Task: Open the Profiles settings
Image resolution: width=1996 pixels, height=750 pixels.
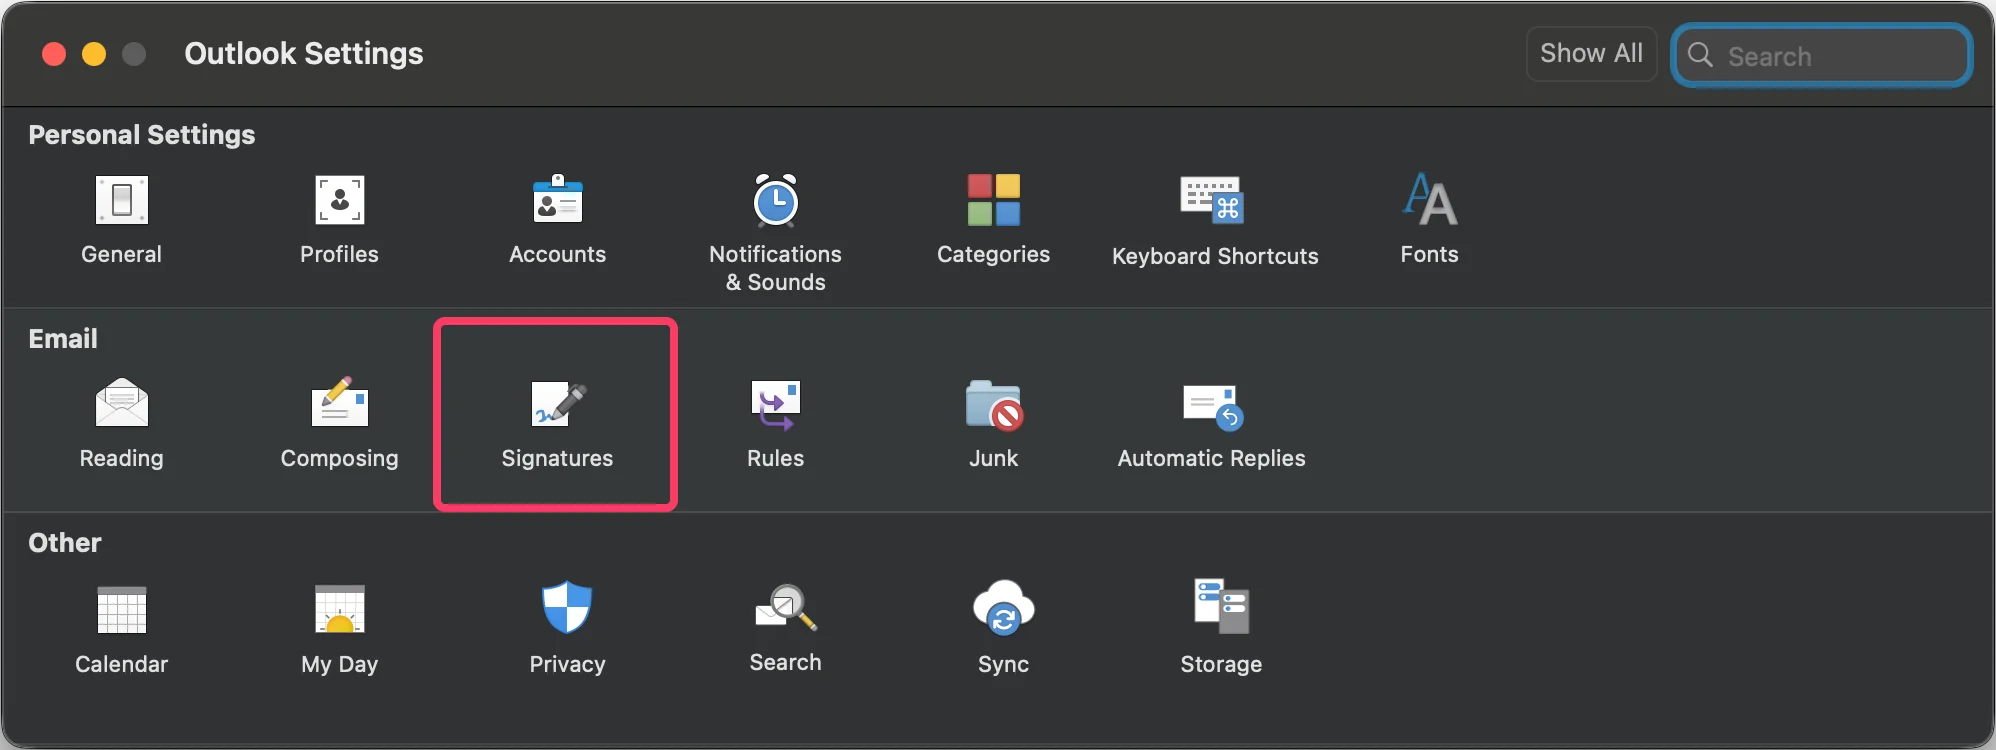Action: tap(339, 219)
